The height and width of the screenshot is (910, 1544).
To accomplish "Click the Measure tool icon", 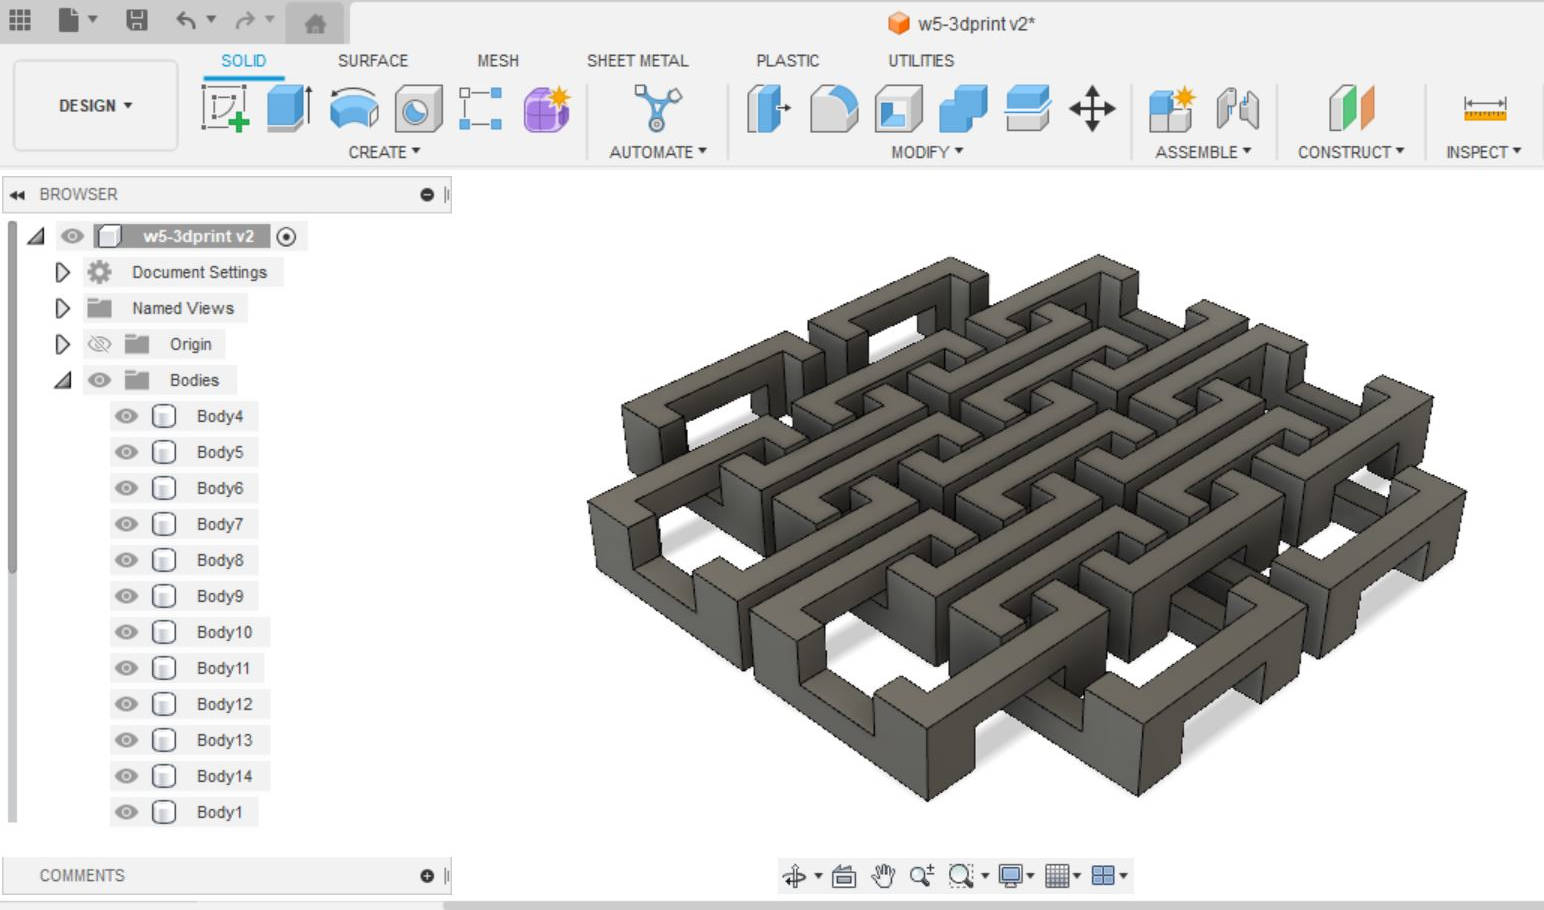I will 1484,108.
